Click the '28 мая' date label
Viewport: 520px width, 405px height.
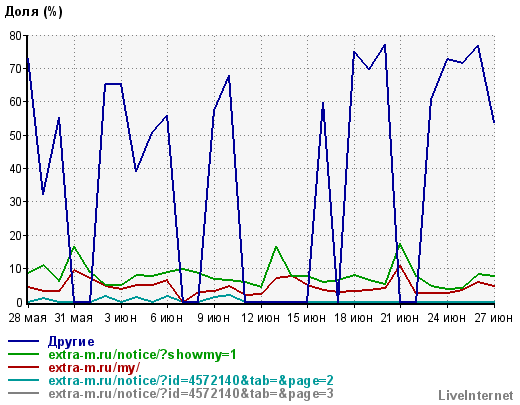pos(27,318)
